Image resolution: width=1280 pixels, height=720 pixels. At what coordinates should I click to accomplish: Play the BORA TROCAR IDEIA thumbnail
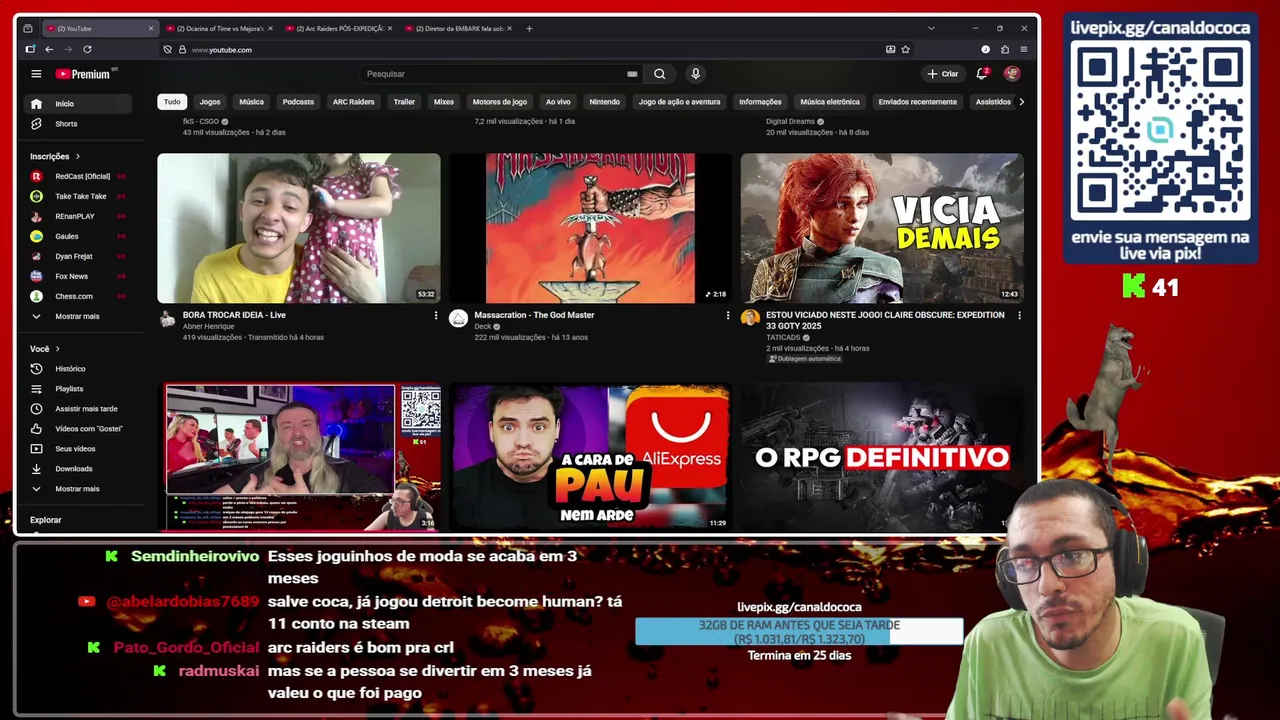(x=299, y=228)
